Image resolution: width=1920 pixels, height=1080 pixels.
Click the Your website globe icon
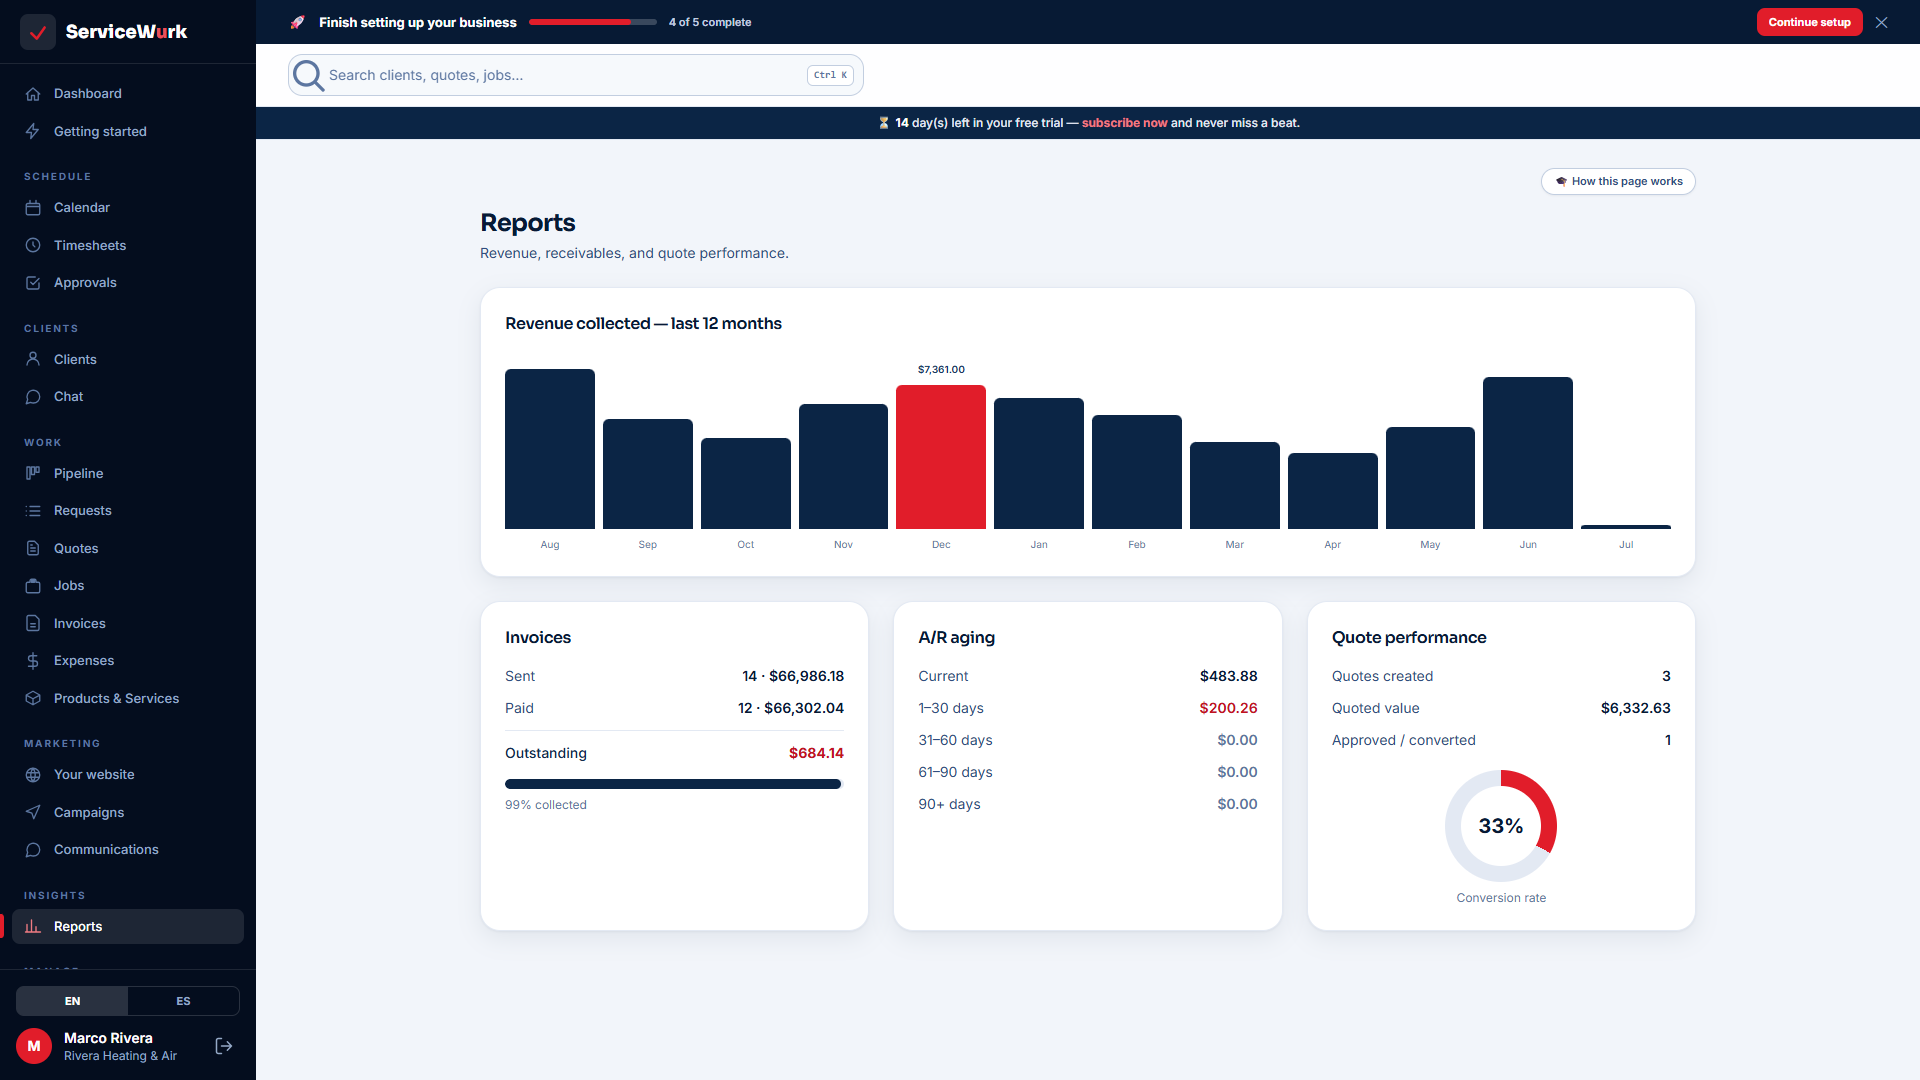click(33, 775)
